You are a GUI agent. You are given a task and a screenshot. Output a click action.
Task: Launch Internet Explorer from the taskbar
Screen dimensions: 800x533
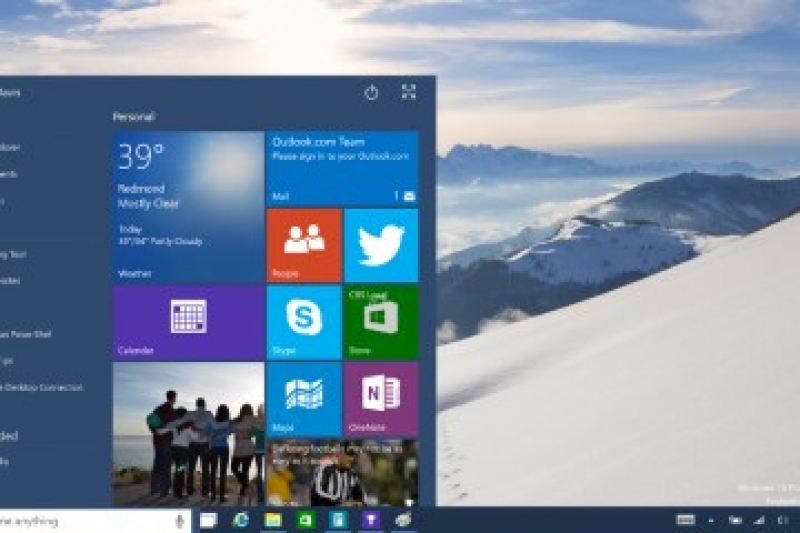tap(240, 520)
